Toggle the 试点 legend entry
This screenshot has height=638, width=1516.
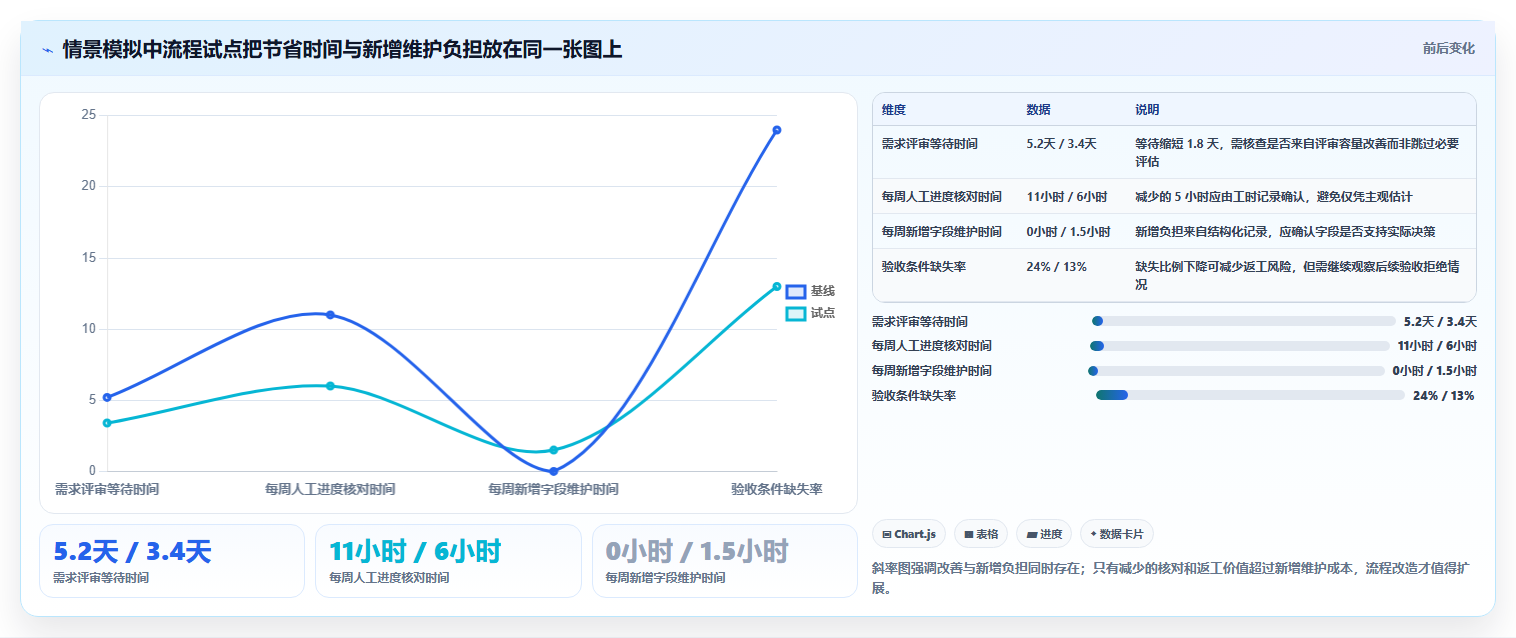(810, 313)
